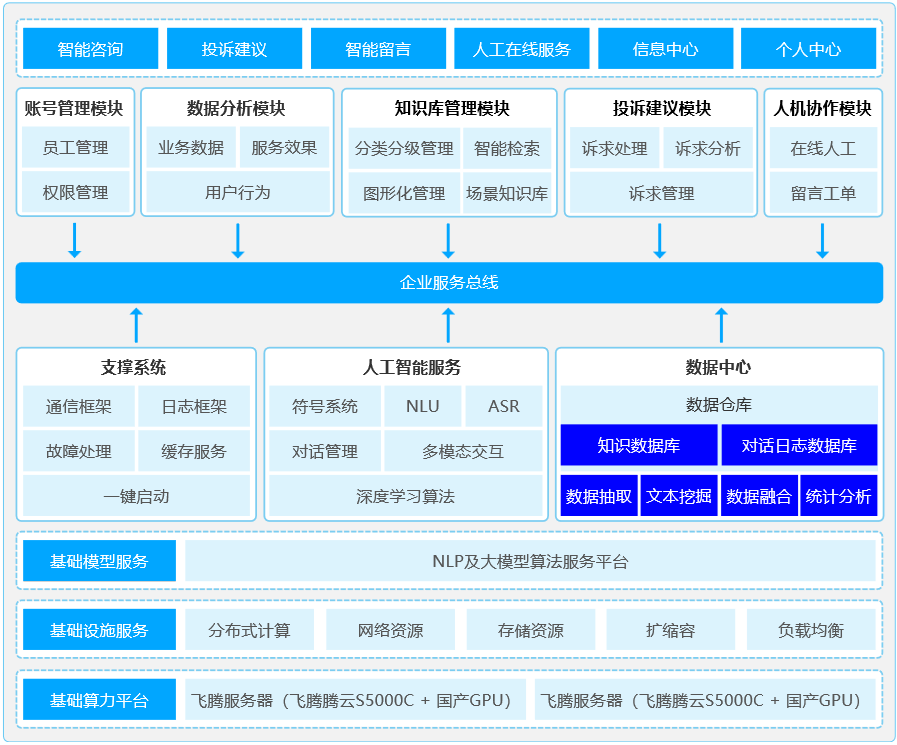The image size is (897, 745).
Task: Open the 用户行为 item
Action: [238, 192]
